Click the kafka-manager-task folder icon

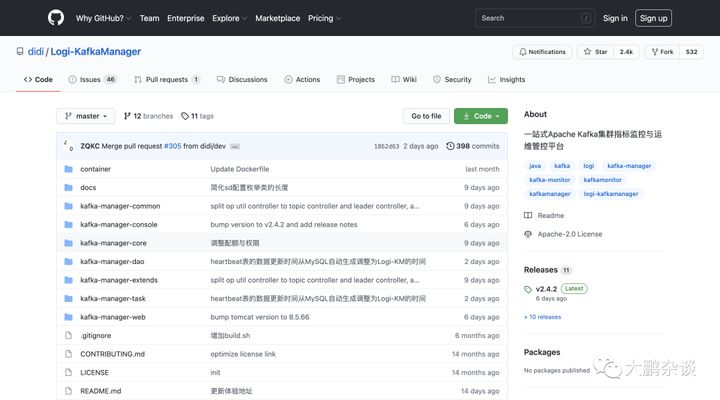[x=68, y=299]
